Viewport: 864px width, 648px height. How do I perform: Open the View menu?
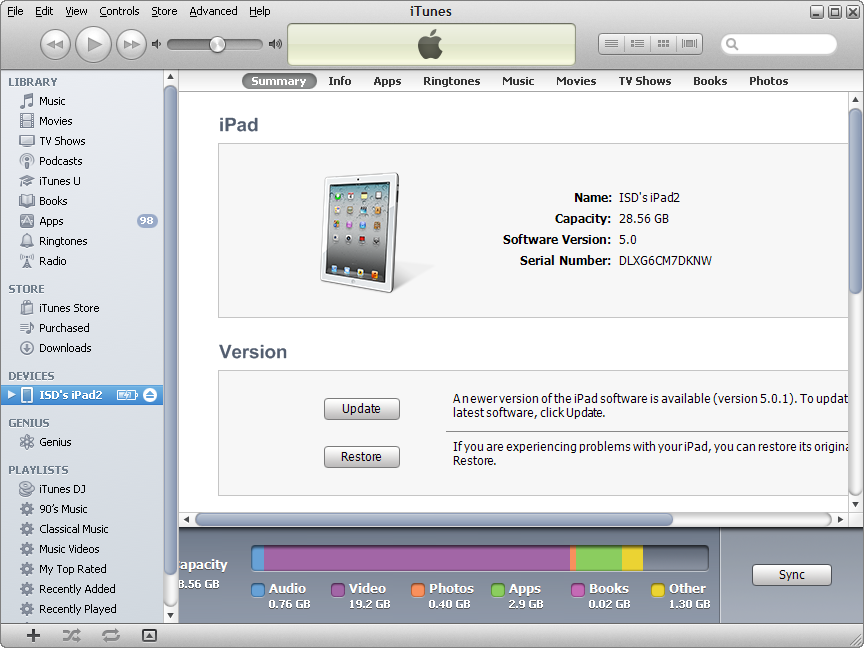76,11
